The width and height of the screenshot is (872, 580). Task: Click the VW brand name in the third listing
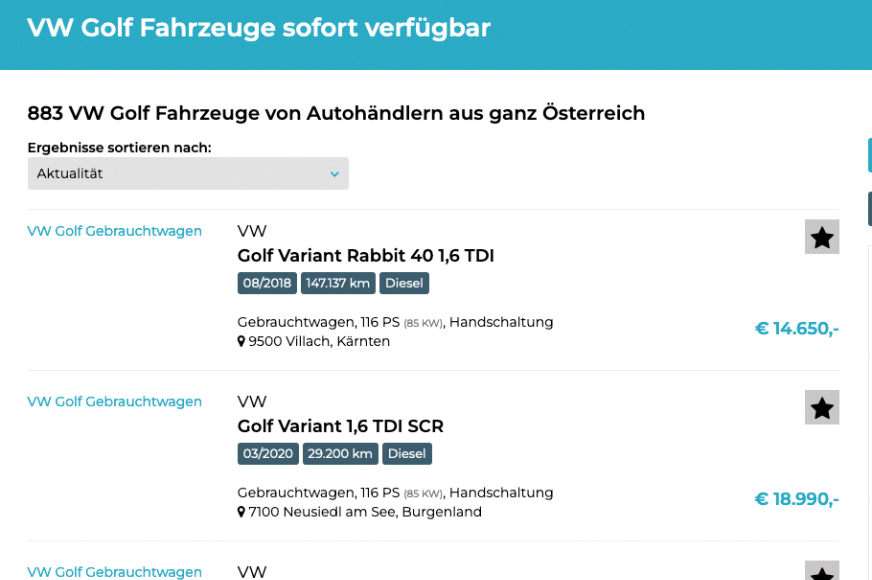tap(252, 572)
